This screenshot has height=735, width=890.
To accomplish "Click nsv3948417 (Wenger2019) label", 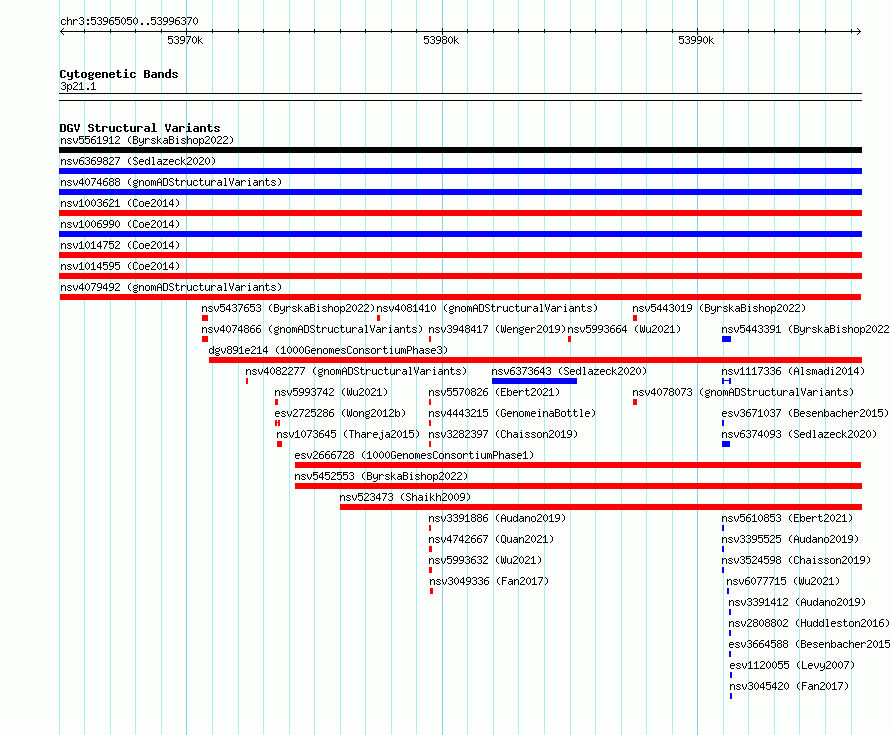I will (x=497, y=329).
